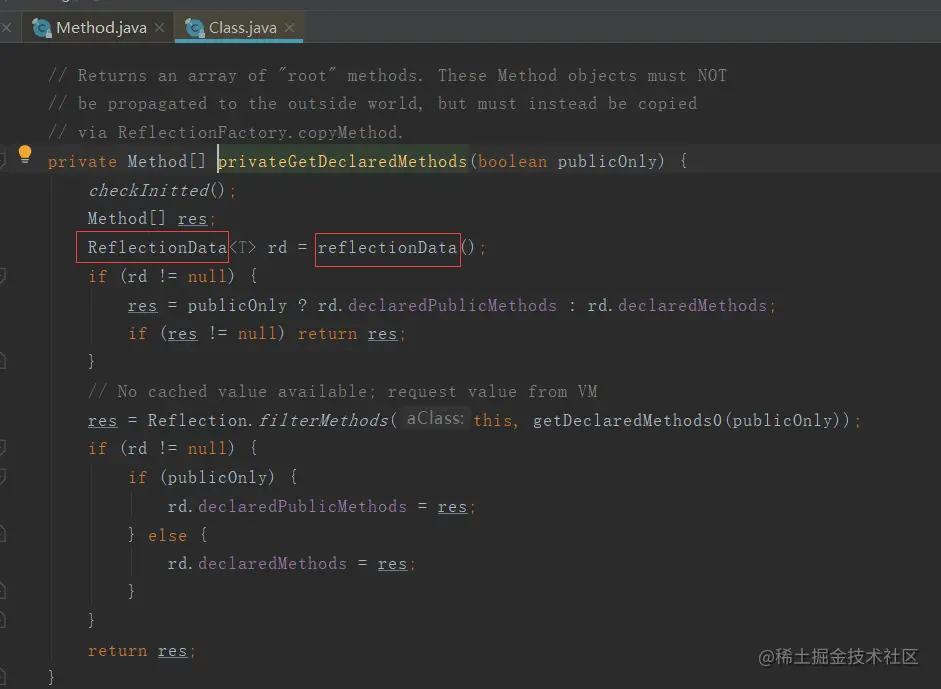Open the yellow light bulb quick-fix icon
The height and width of the screenshot is (689, 941).
pos(25,155)
